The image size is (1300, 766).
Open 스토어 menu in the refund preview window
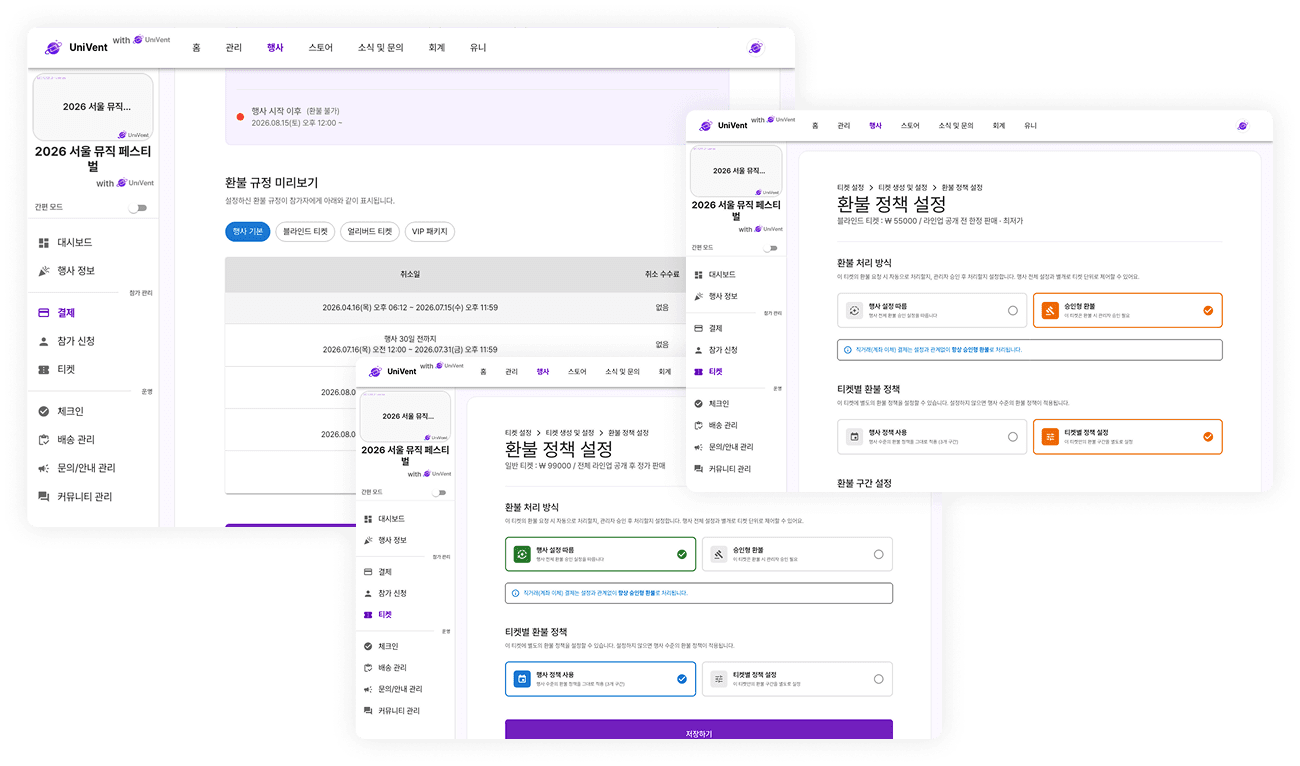click(x=321, y=48)
